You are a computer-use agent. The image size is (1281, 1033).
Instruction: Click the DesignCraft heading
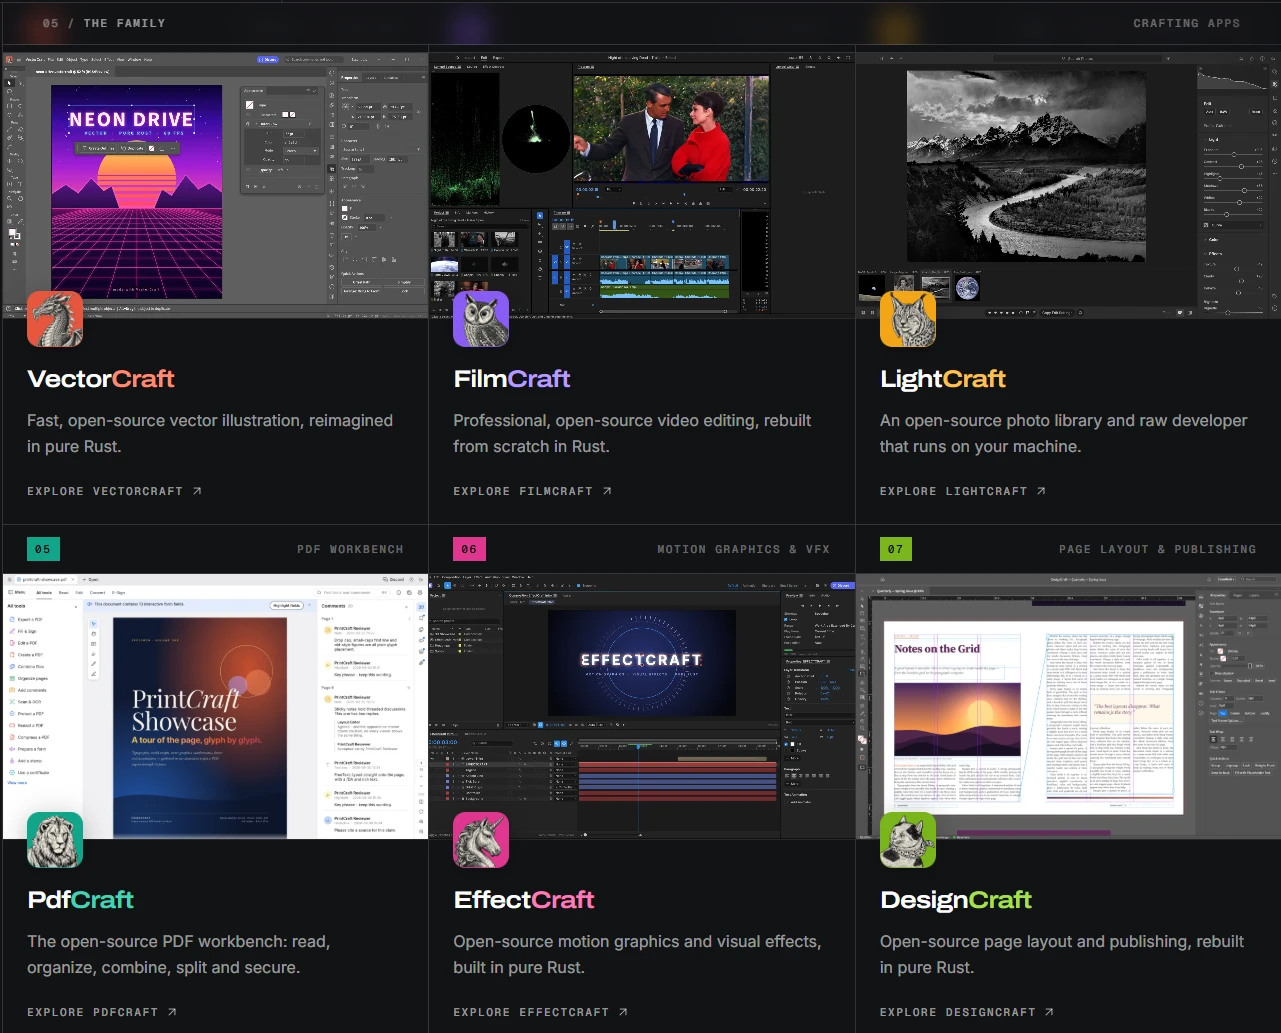[956, 900]
